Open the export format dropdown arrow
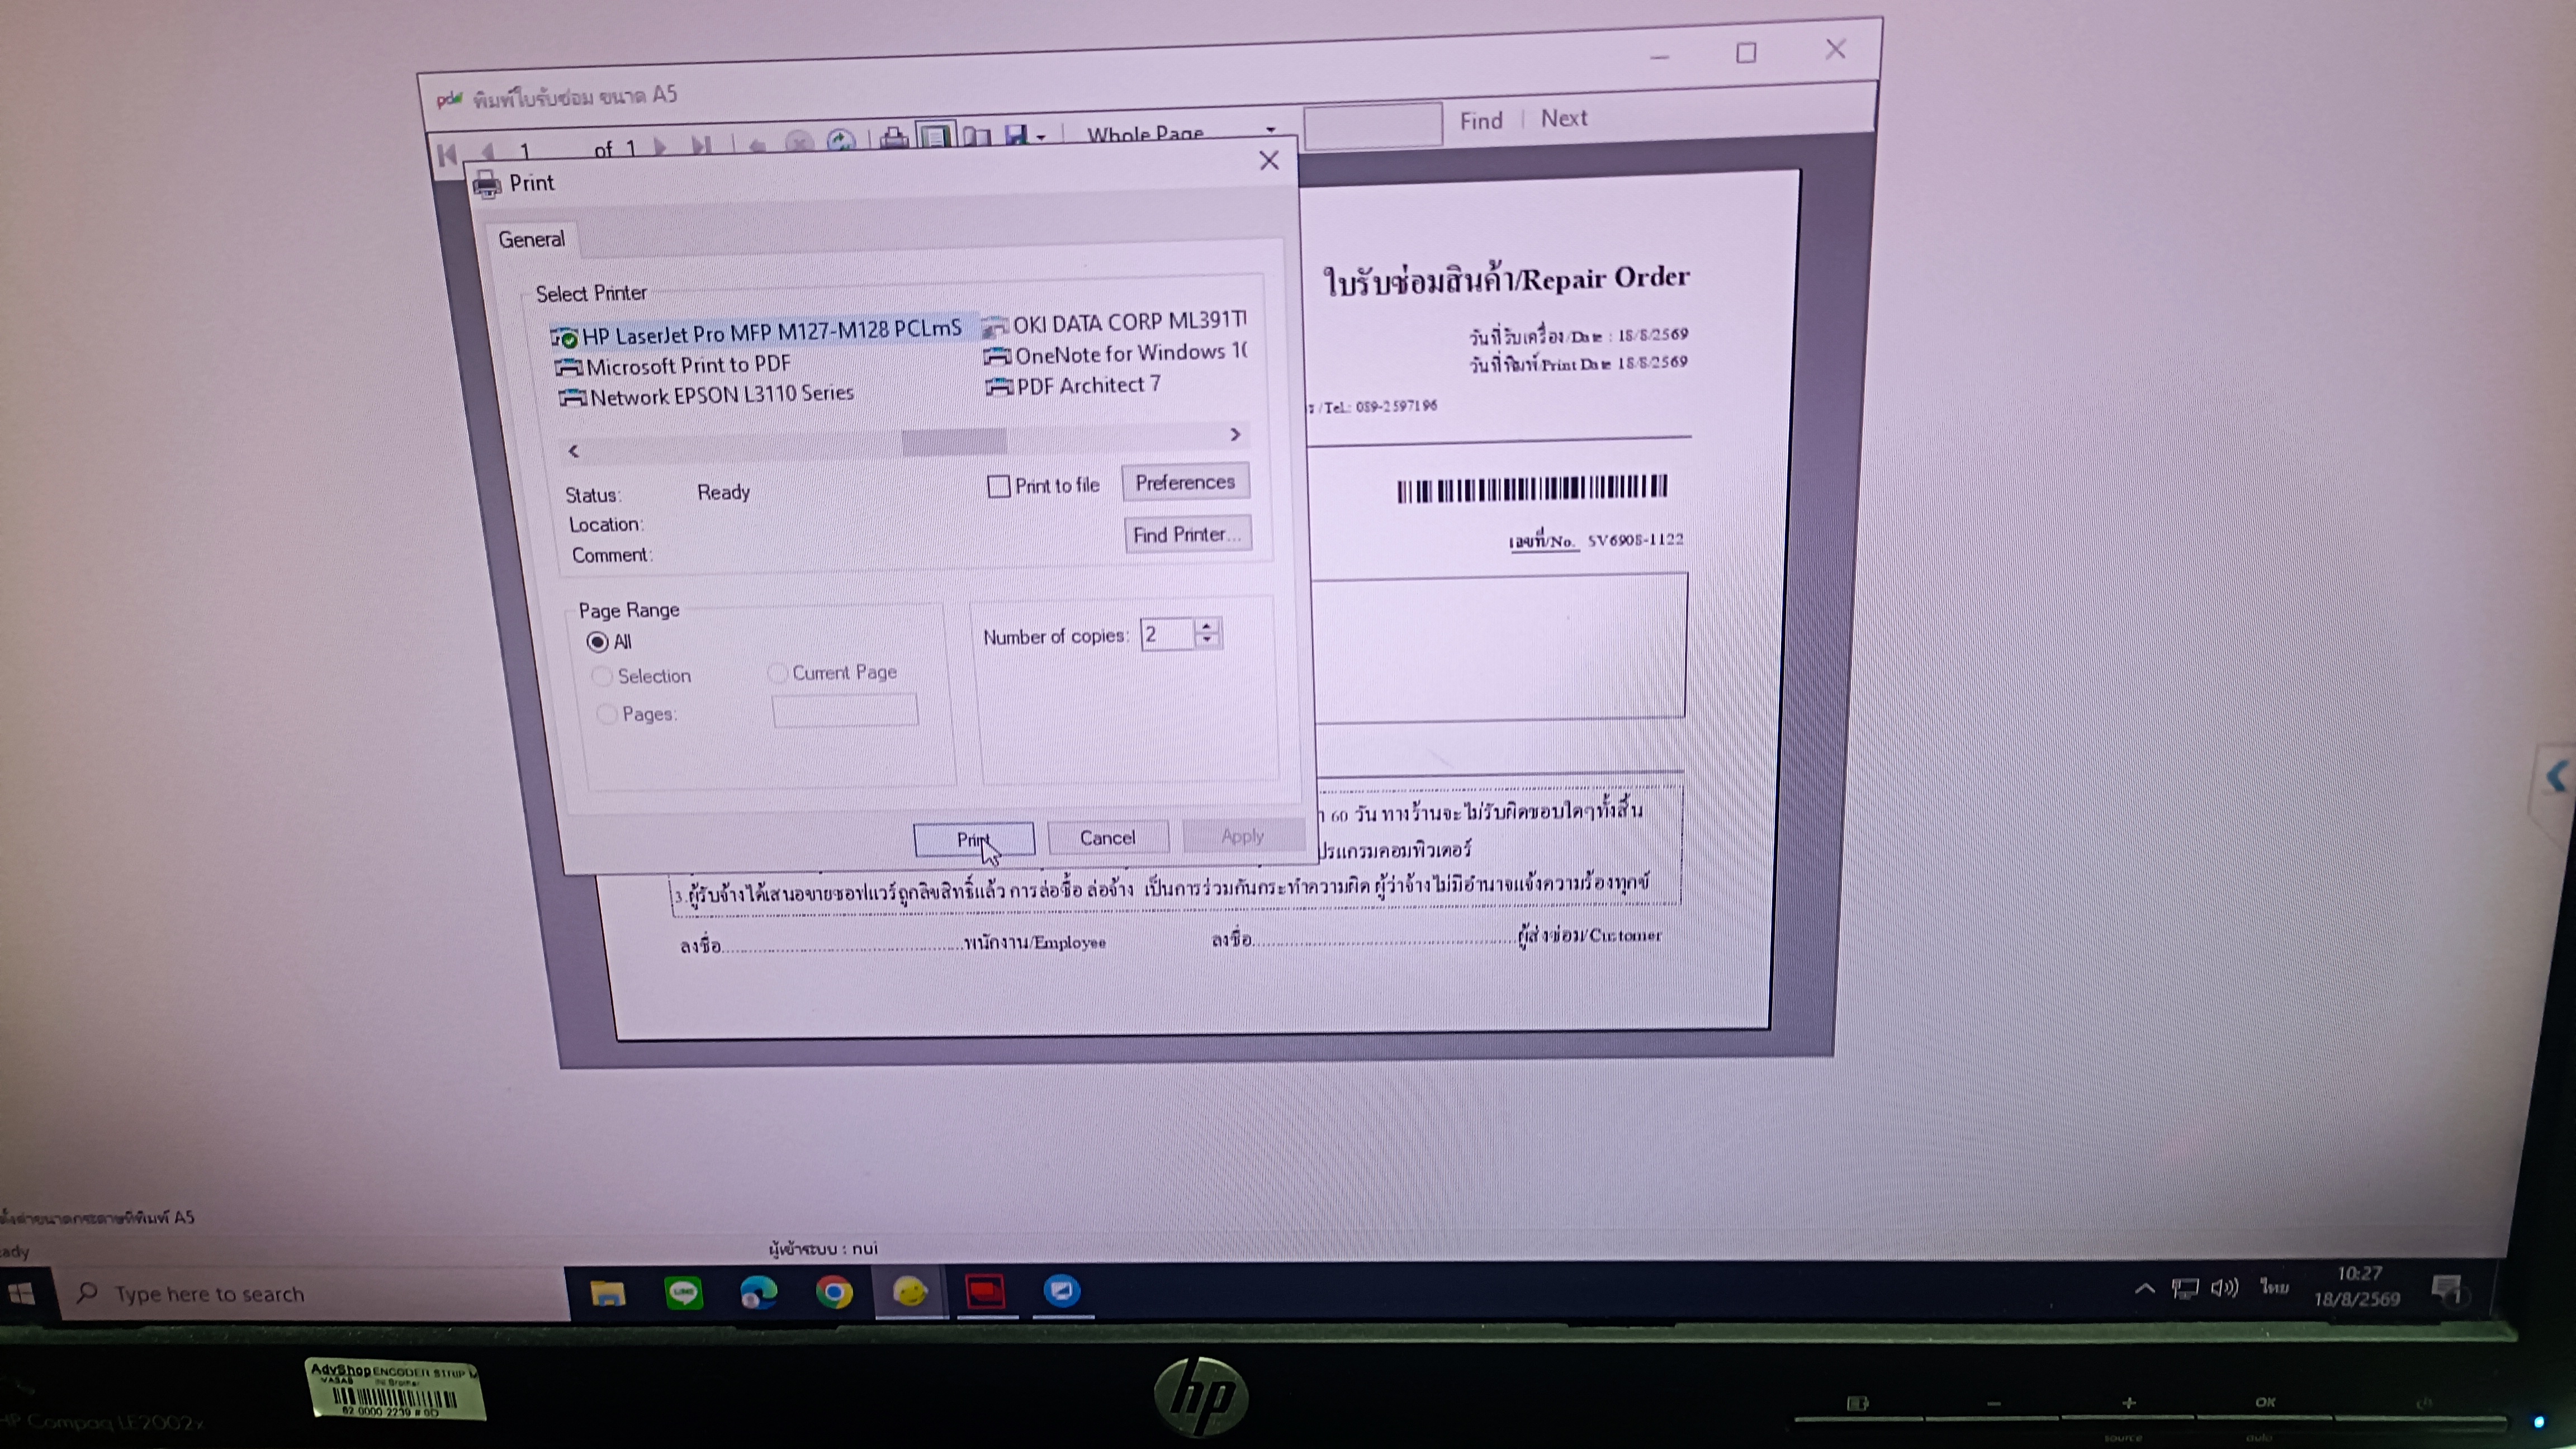 click(1041, 137)
